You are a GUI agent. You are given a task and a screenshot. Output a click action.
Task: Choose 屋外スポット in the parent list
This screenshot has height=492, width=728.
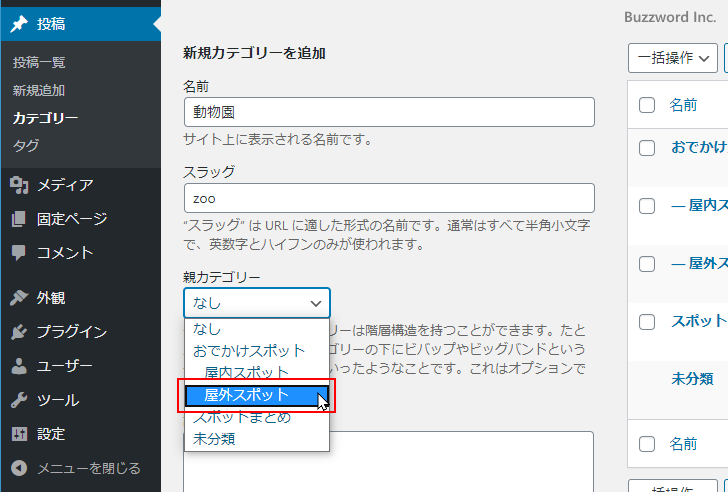(x=247, y=395)
